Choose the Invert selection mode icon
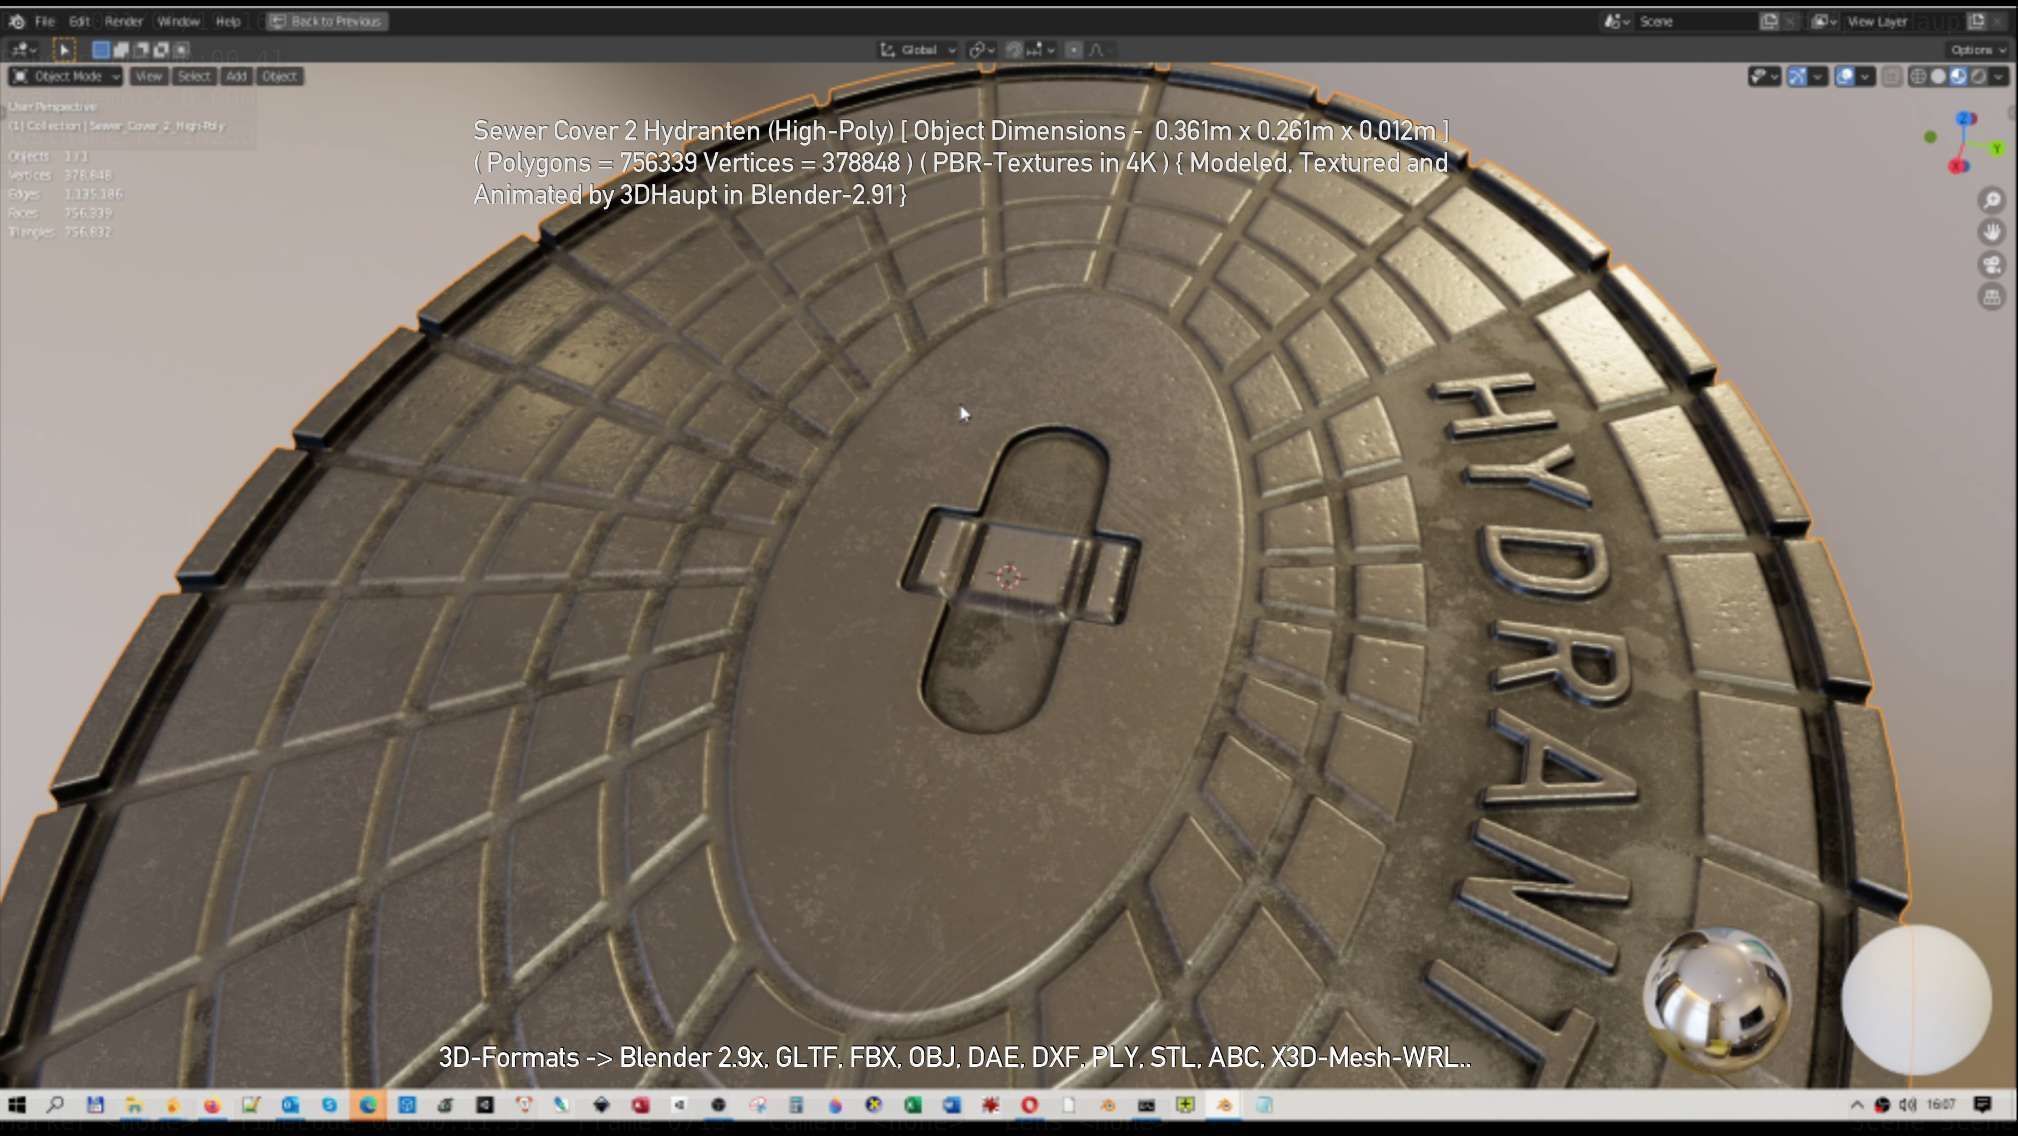The image size is (2018, 1136). click(161, 49)
